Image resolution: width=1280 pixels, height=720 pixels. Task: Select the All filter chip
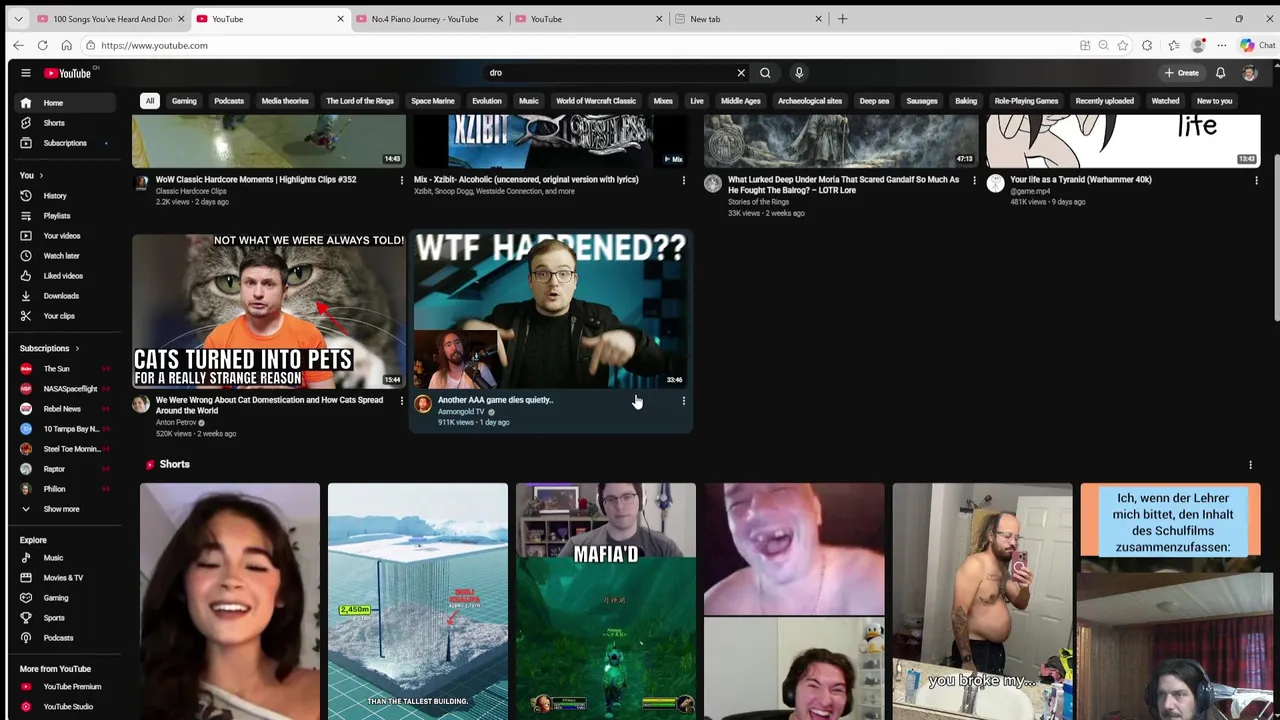point(149,101)
